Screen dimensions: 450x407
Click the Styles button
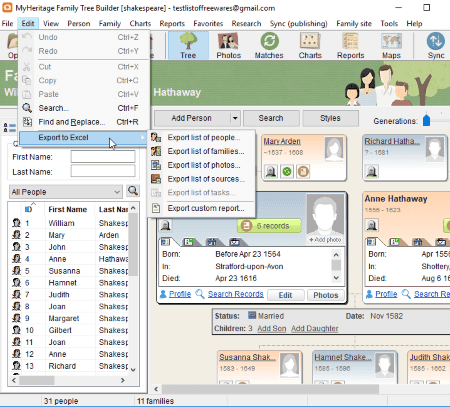(330, 118)
